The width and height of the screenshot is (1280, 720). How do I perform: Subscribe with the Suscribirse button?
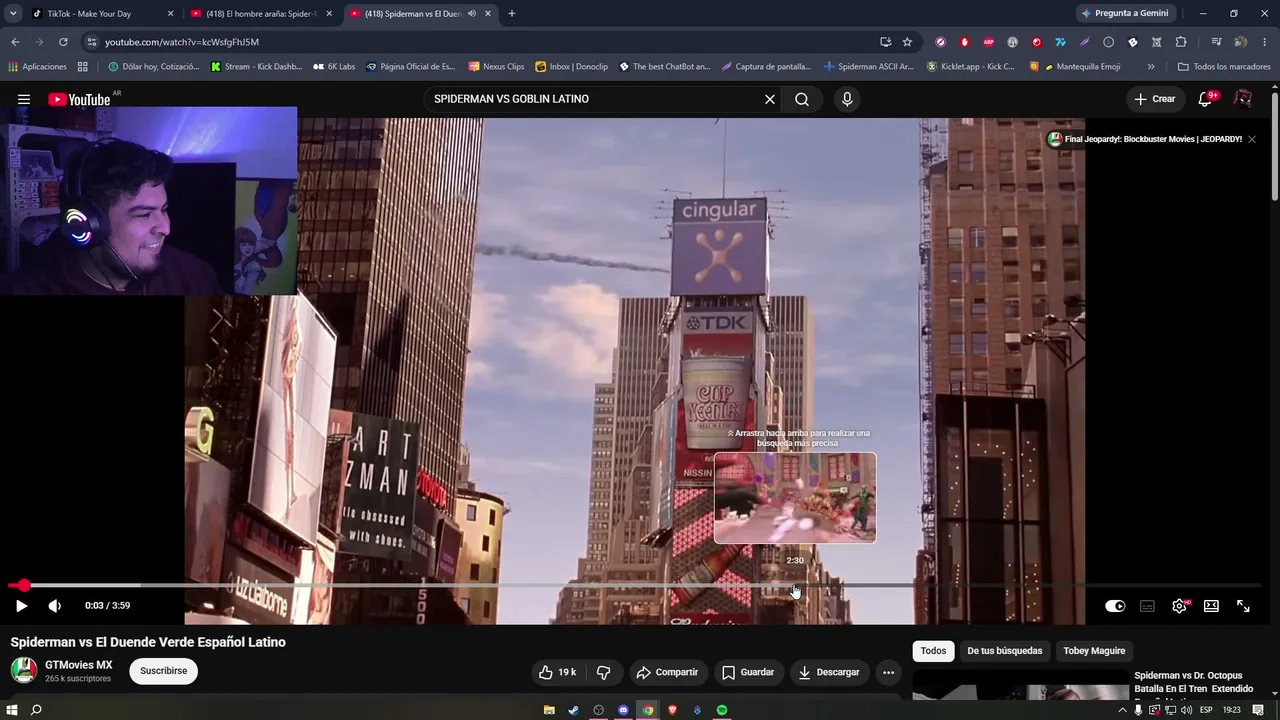tap(164, 671)
